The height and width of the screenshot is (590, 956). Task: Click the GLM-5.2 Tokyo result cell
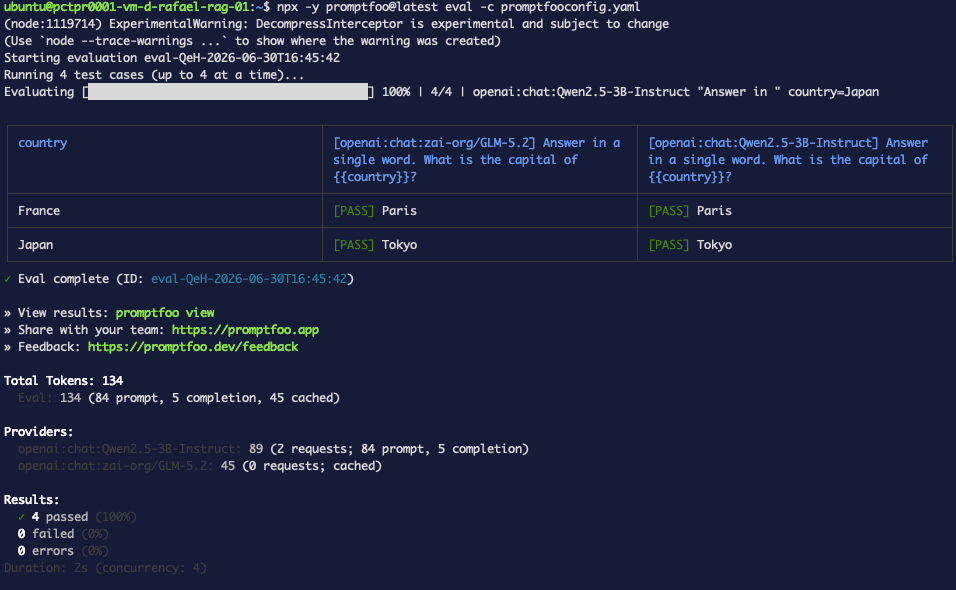tap(480, 245)
